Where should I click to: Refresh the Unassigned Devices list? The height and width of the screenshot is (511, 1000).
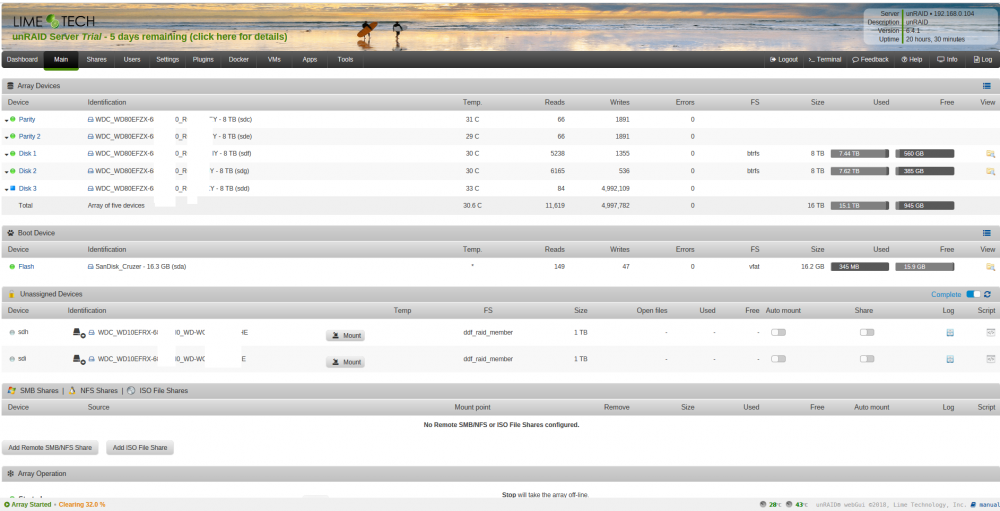pyautogui.click(x=987, y=294)
